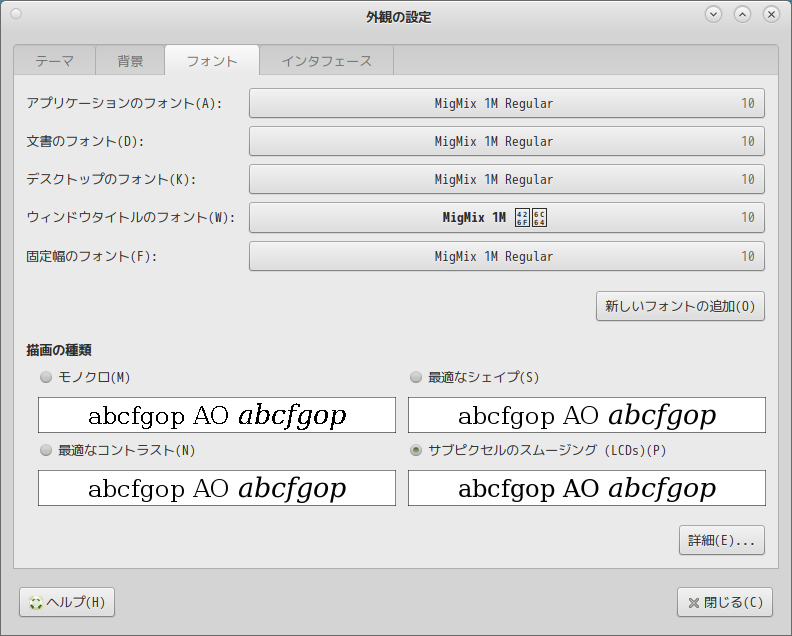Open the 固定幅のフォント font selector
The height and width of the screenshot is (636, 792).
pos(507,256)
